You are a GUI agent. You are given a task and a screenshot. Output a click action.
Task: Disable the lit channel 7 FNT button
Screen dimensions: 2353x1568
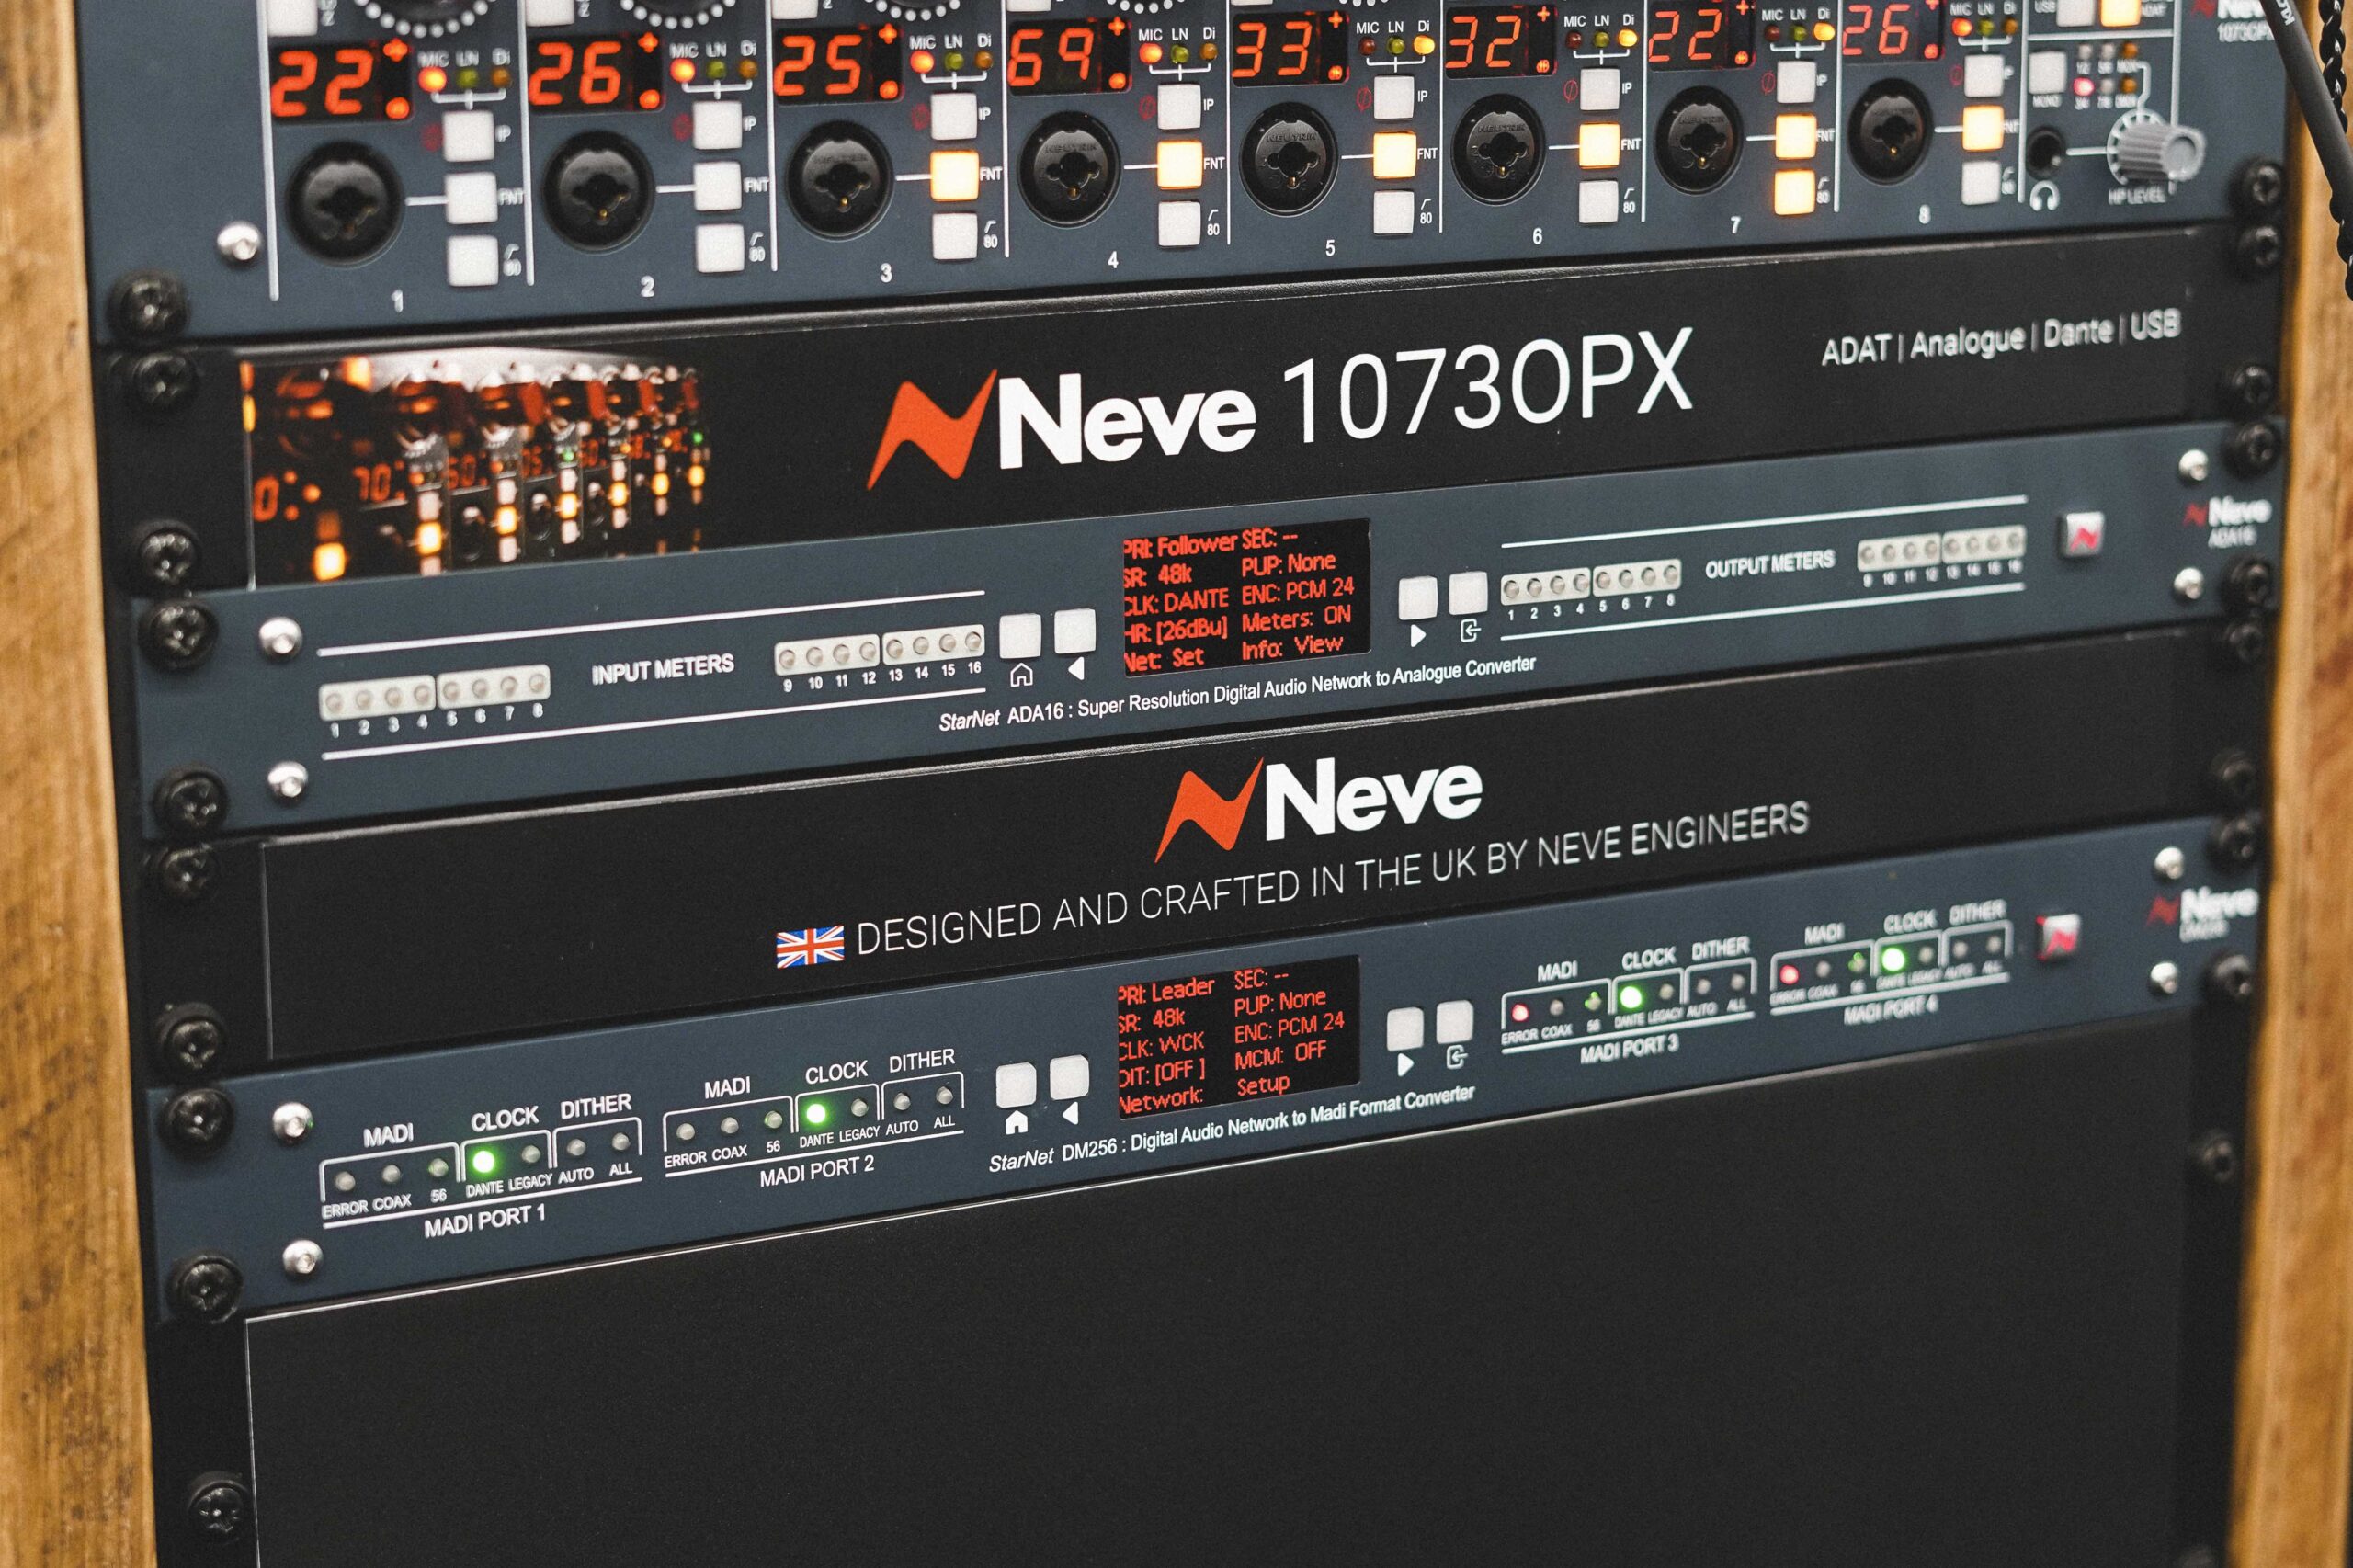click(1796, 137)
